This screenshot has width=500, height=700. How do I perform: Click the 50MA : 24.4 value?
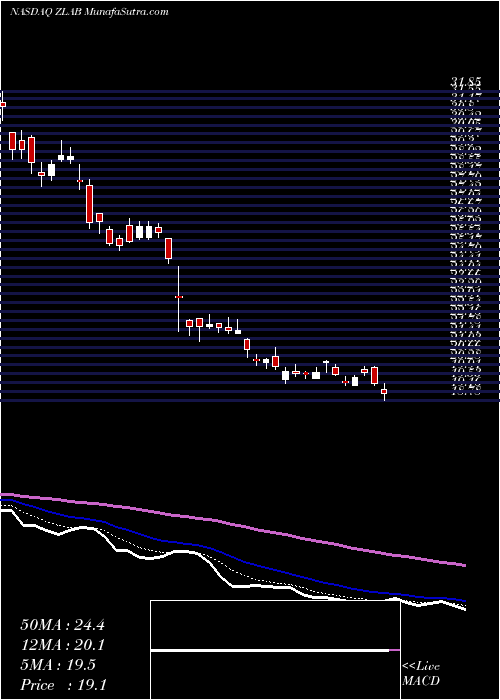pyautogui.click(x=62, y=625)
